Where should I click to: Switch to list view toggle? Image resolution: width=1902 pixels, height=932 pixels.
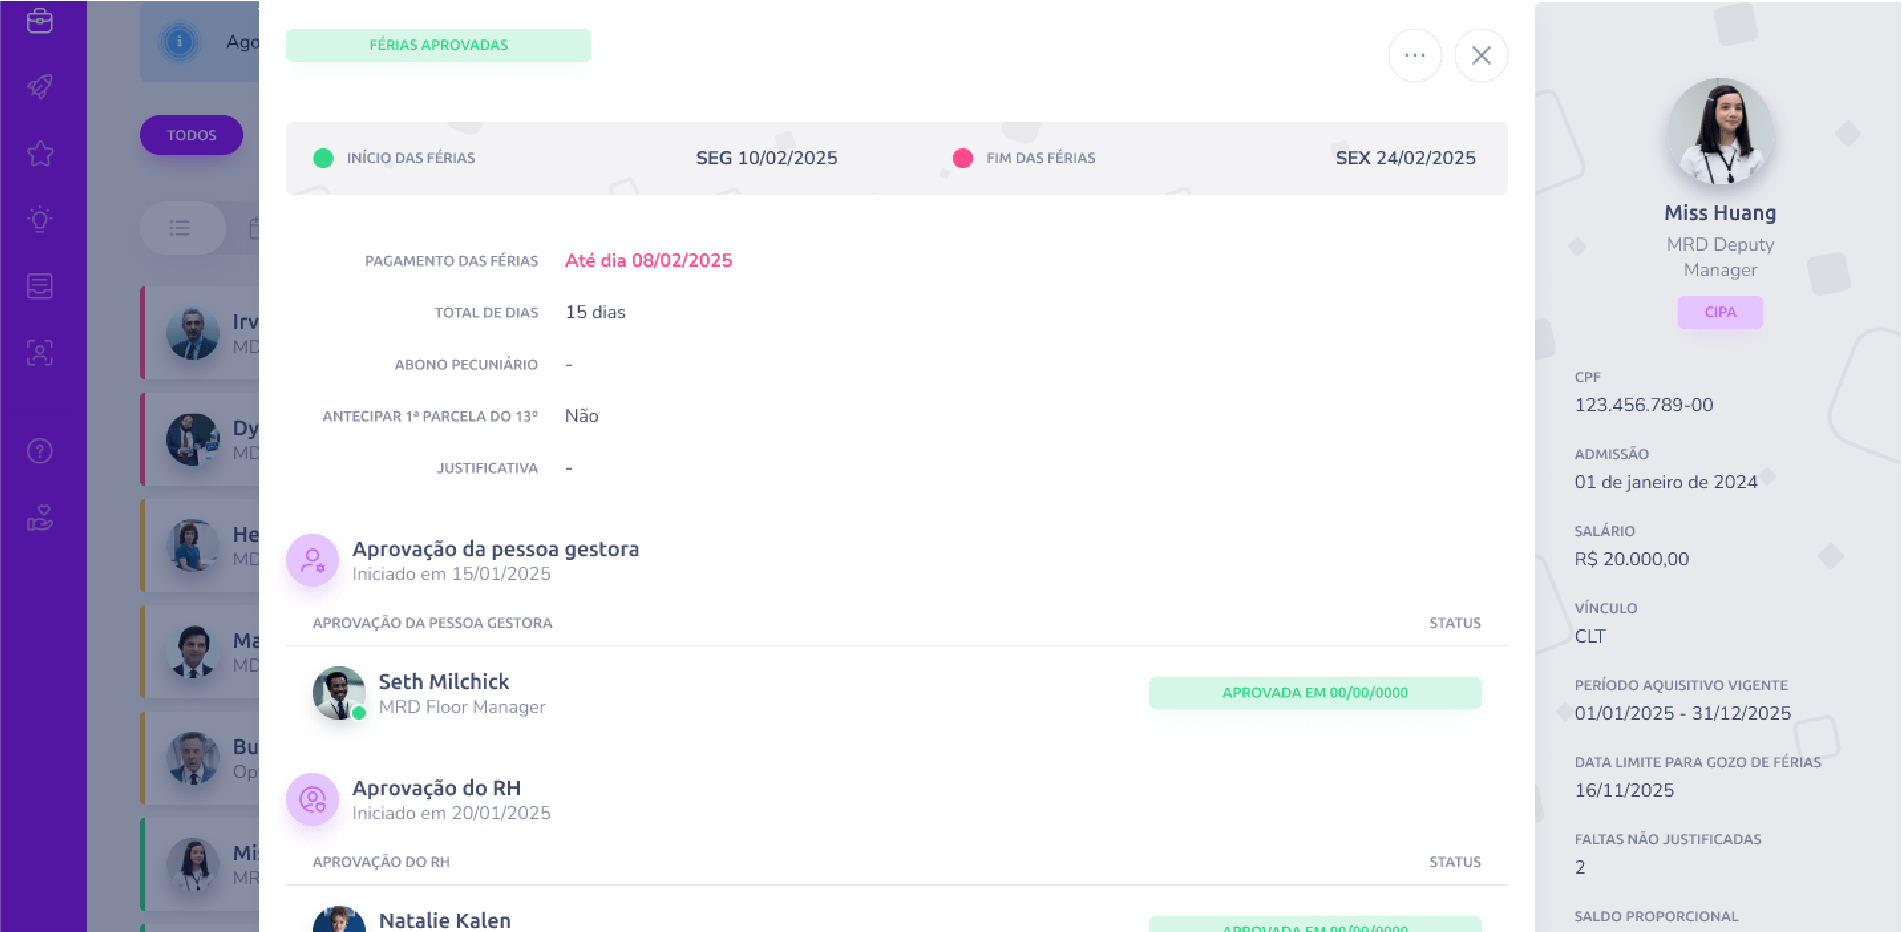(x=180, y=228)
